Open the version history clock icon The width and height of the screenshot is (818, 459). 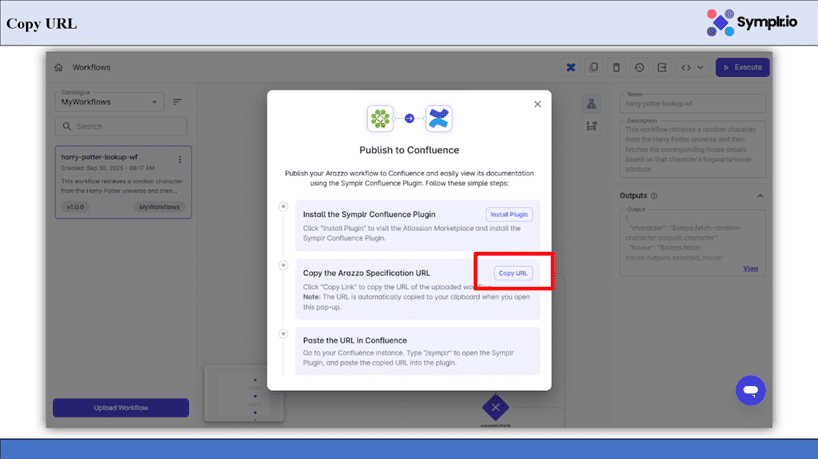640,68
